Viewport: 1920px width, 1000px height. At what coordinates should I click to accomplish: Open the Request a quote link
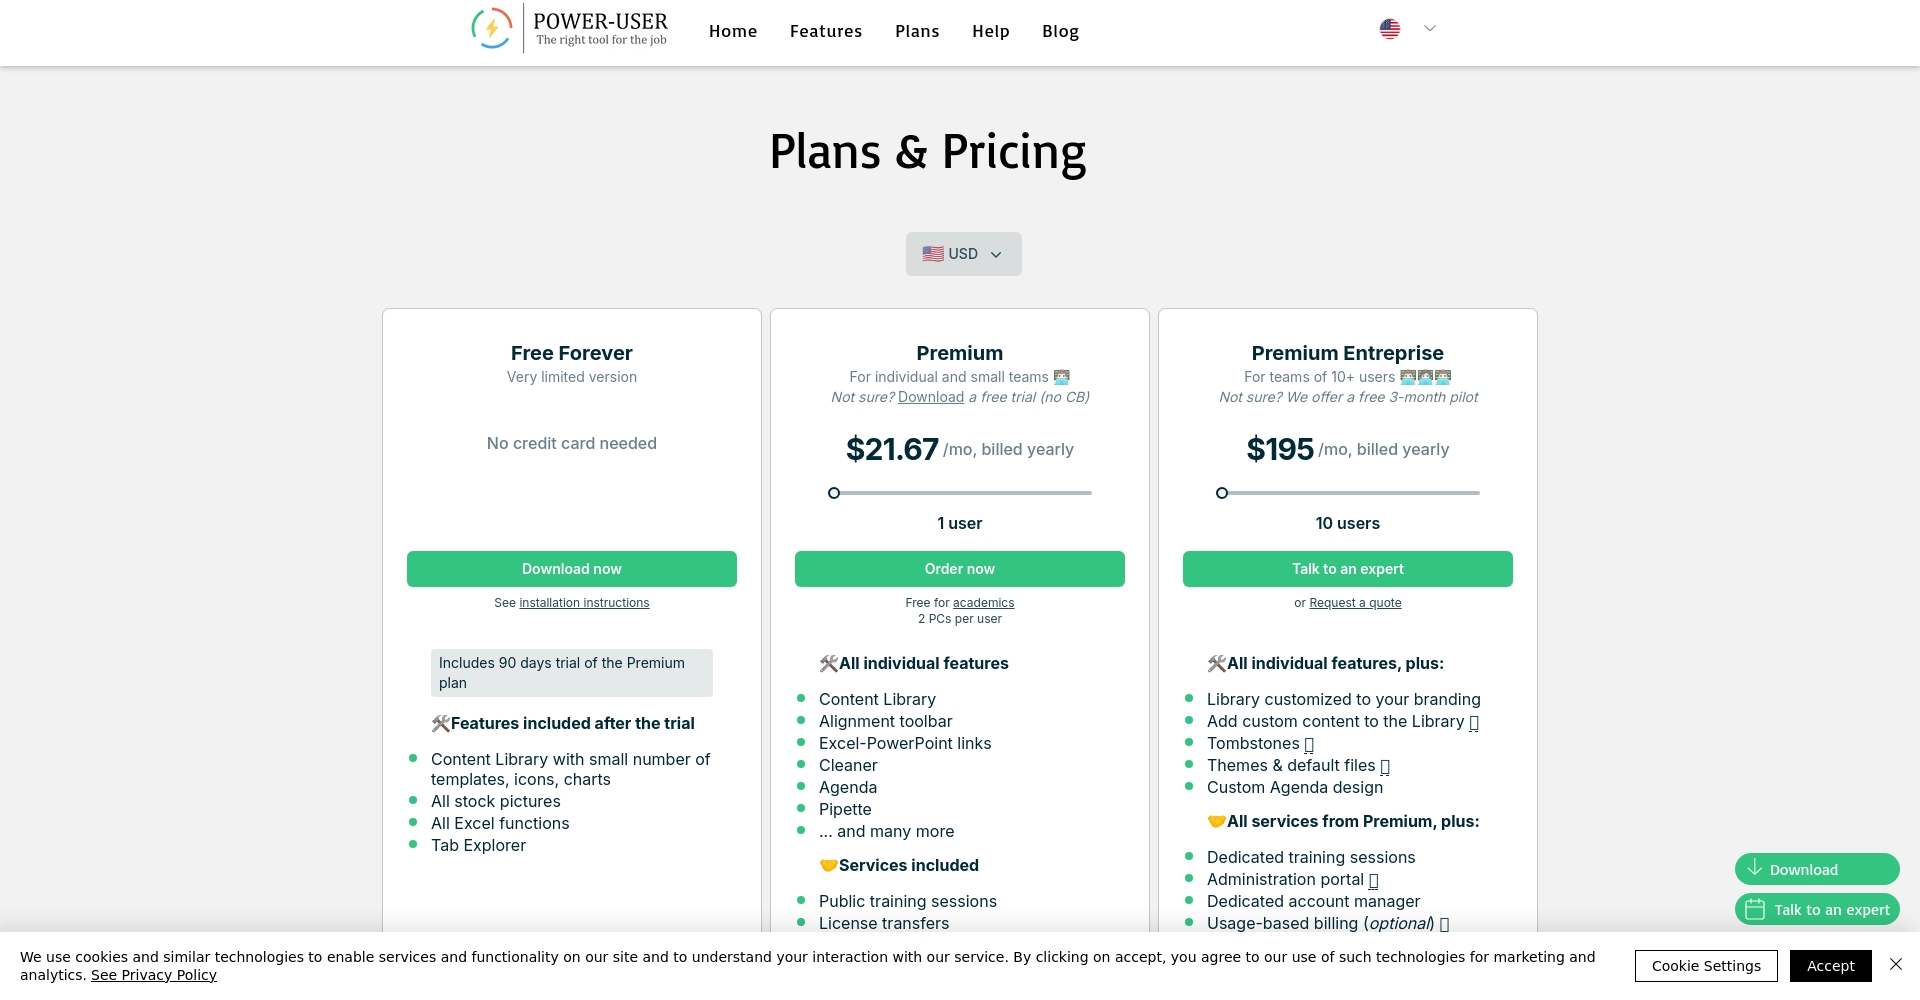pyautogui.click(x=1355, y=603)
